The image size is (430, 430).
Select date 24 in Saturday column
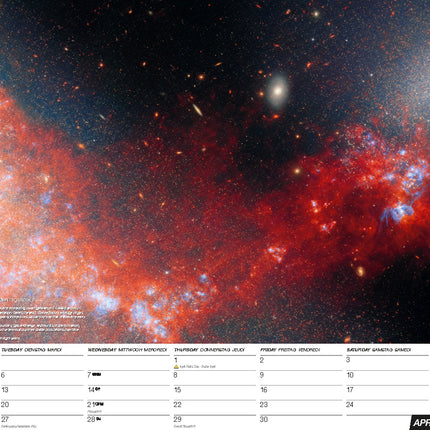[x=350, y=405]
